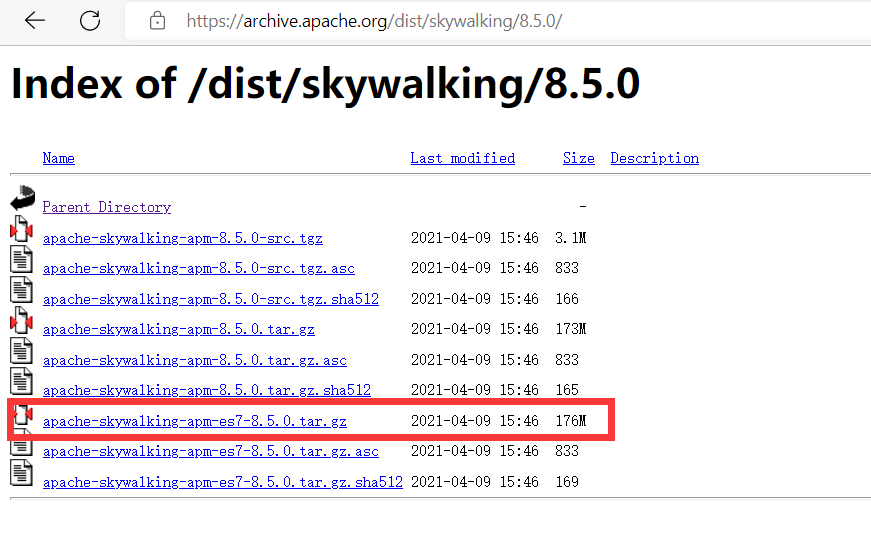Sort listing by Name column
Image resolution: width=871 pixels, height=547 pixels.
click(58, 158)
